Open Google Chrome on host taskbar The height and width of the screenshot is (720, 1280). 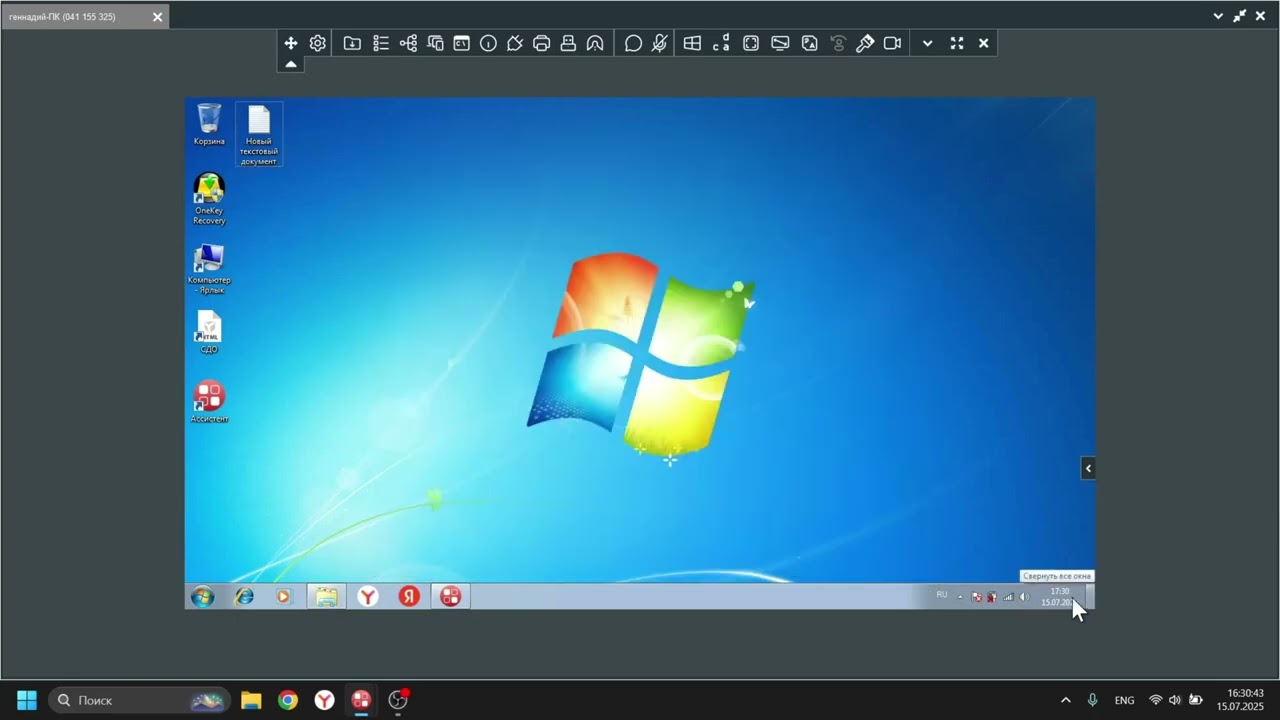288,700
